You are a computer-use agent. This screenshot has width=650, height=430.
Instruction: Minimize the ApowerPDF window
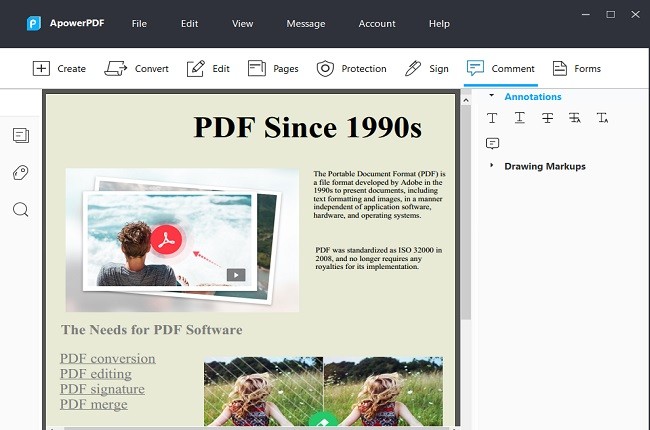tap(586, 15)
